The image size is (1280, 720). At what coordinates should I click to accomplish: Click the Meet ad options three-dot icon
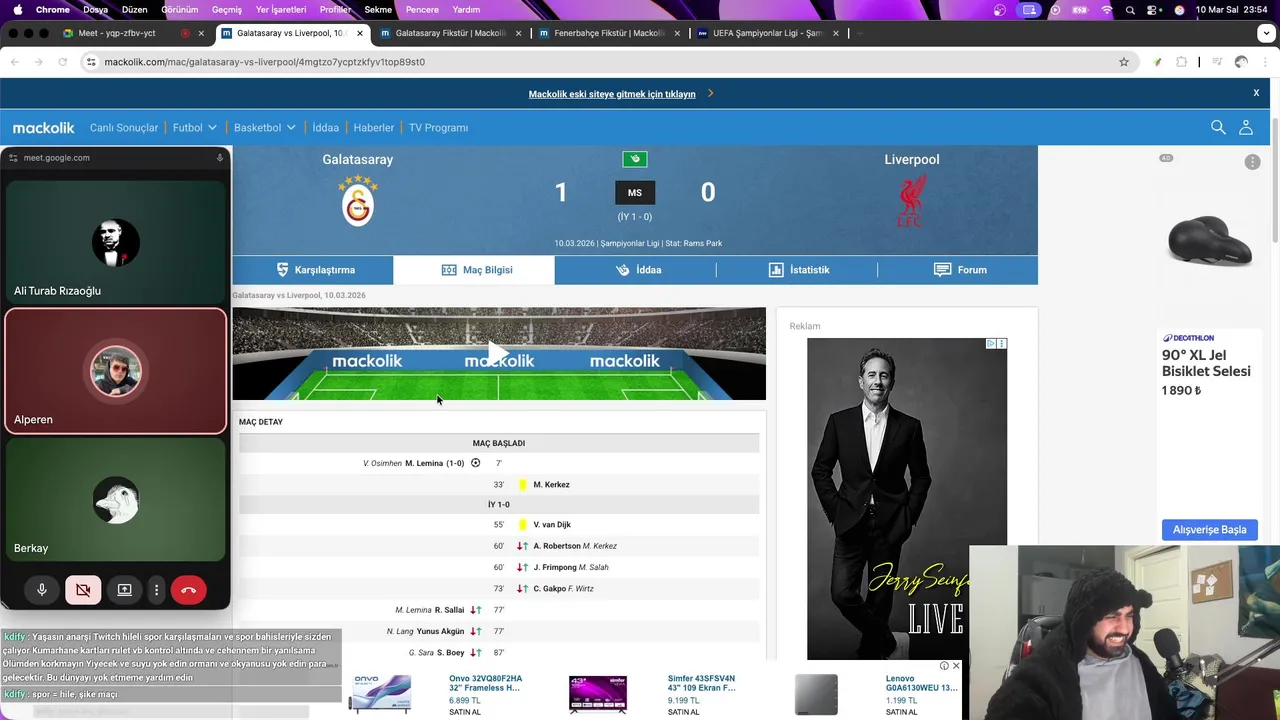tap(1252, 162)
